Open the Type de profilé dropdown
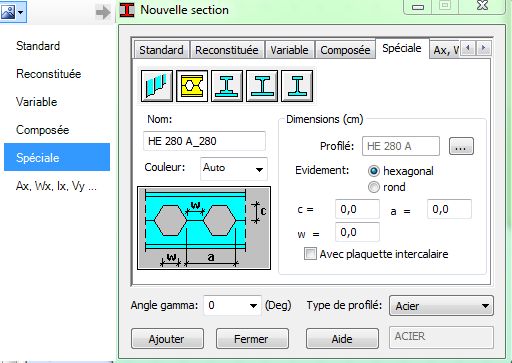 [441, 305]
